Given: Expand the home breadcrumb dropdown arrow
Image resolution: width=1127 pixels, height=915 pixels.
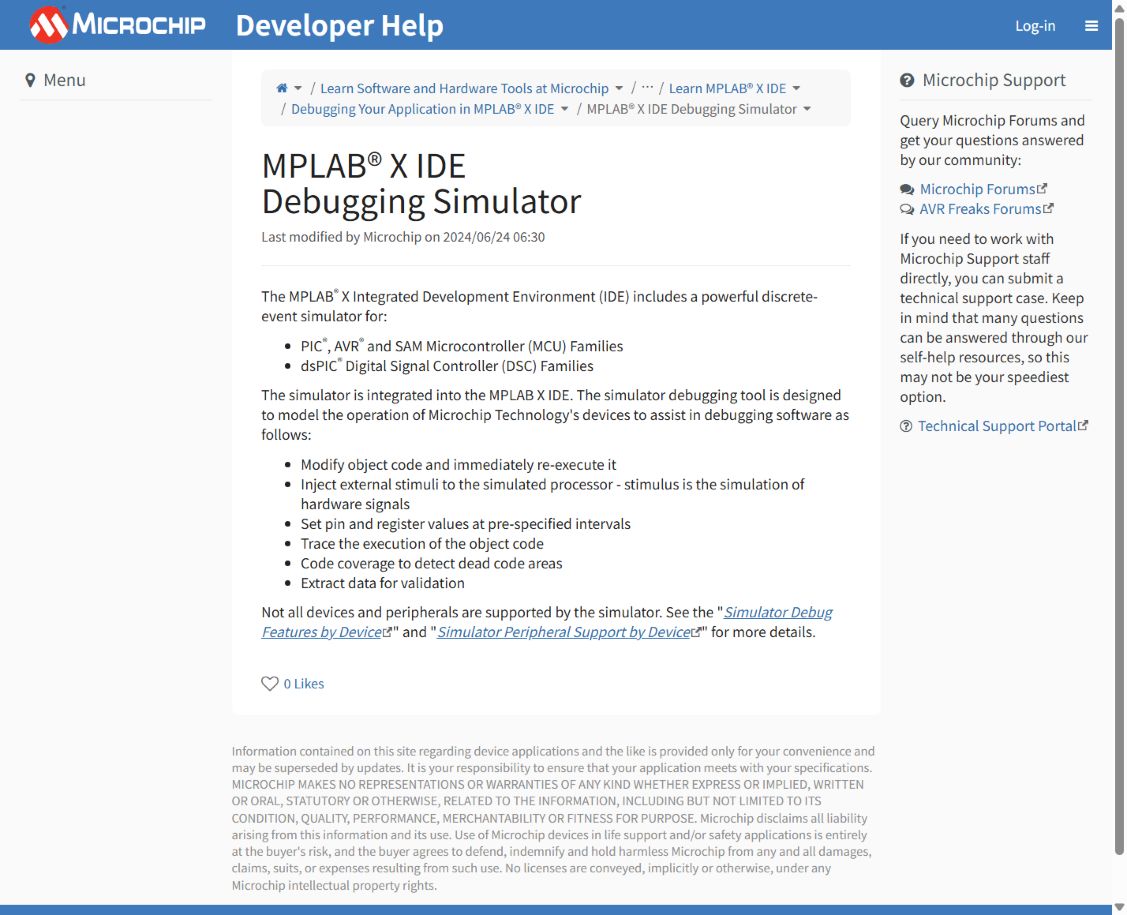Looking at the screenshot, I should point(298,88).
